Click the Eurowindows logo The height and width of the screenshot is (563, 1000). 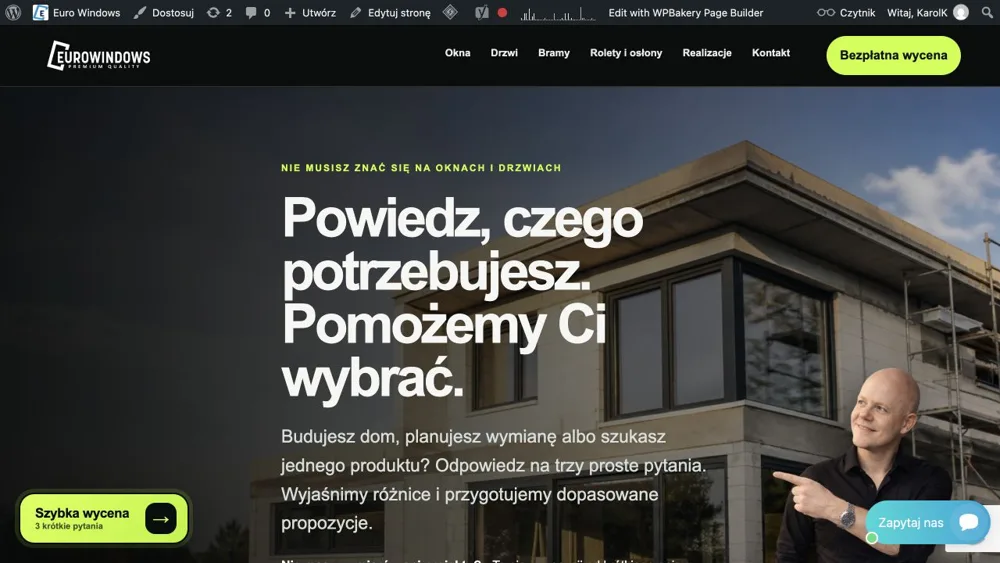pos(99,55)
